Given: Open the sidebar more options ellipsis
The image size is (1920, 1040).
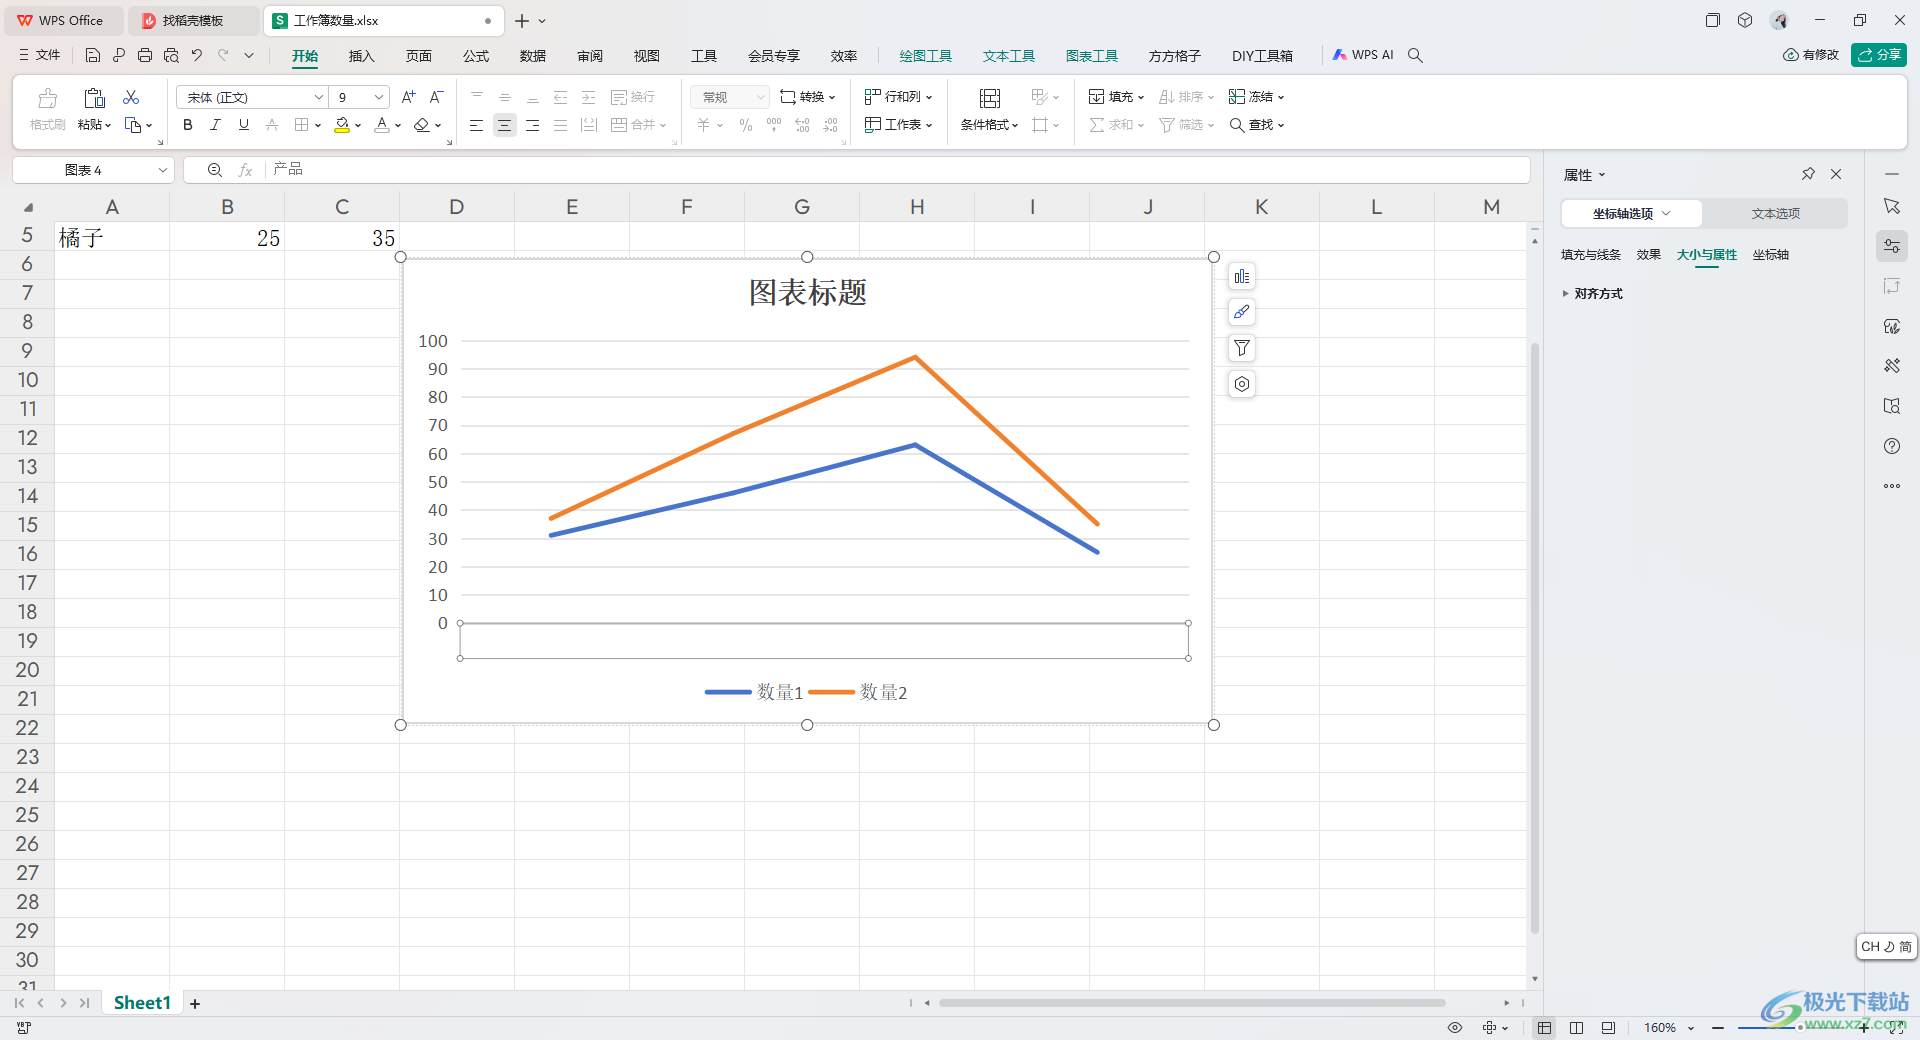Looking at the screenshot, I should coord(1892,486).
